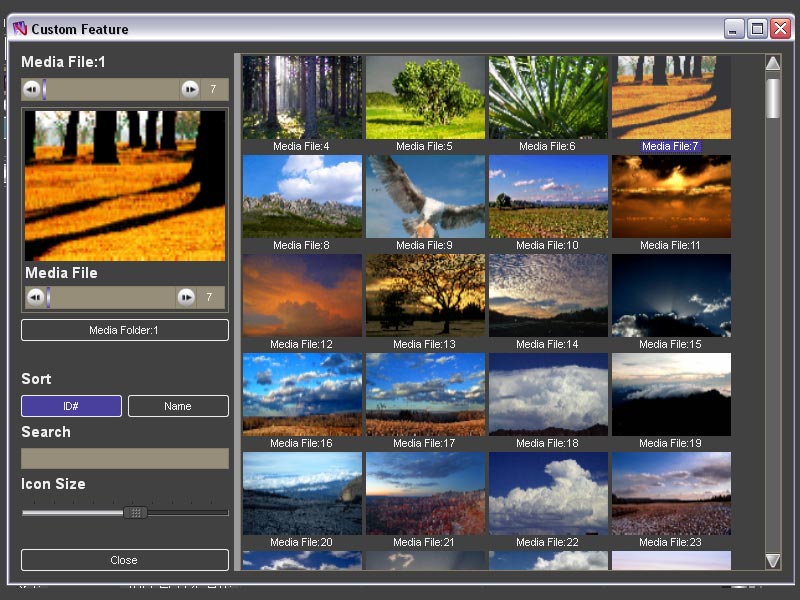Click into the Search field
Screen dimensions: 800x600
[x=125, y=458]
